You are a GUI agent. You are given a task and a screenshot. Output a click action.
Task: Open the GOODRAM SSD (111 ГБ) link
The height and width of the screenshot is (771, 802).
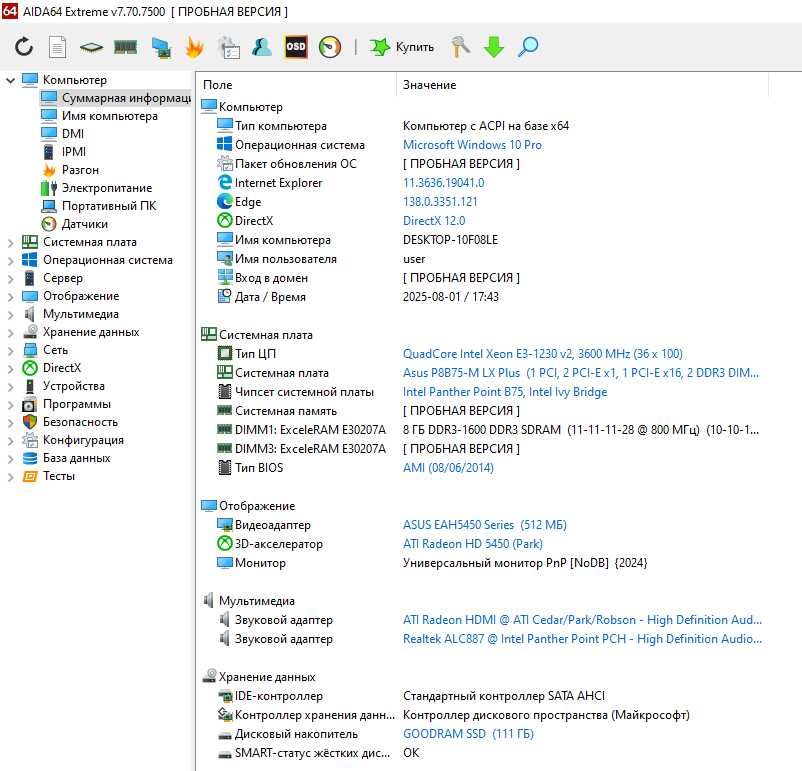click(468, 734)
